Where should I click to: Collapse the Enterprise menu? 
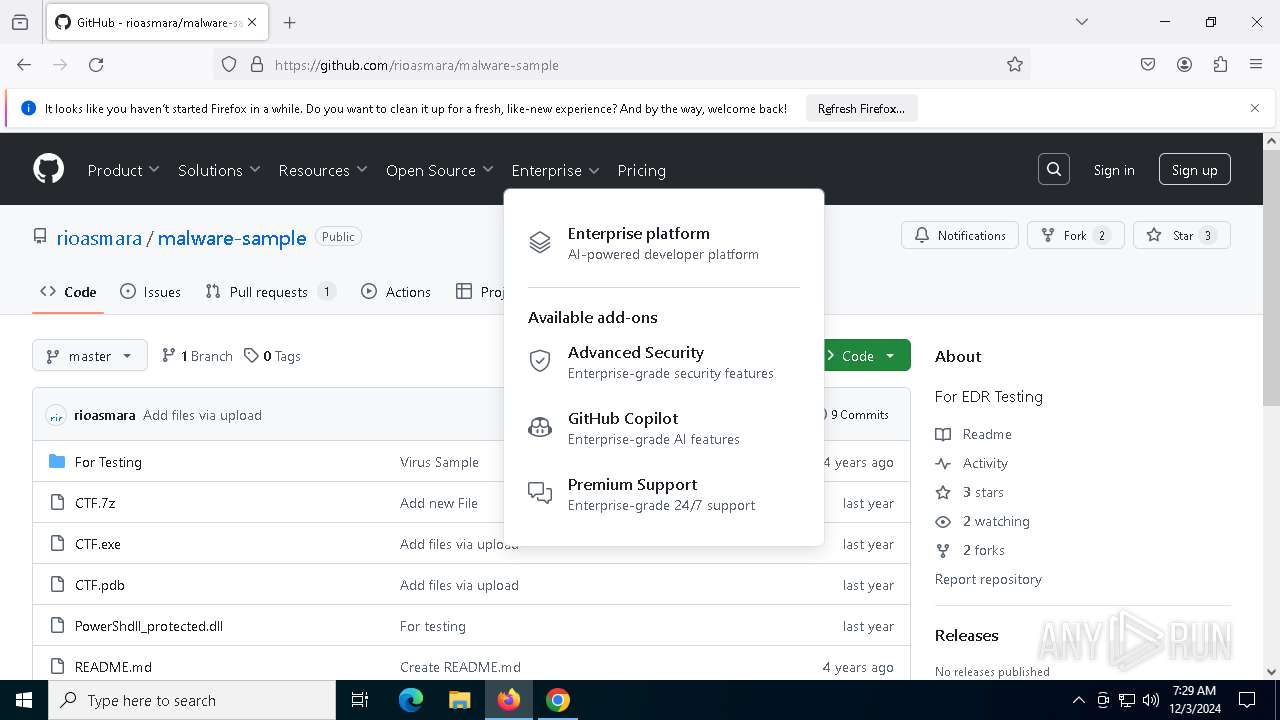point(555,170)
